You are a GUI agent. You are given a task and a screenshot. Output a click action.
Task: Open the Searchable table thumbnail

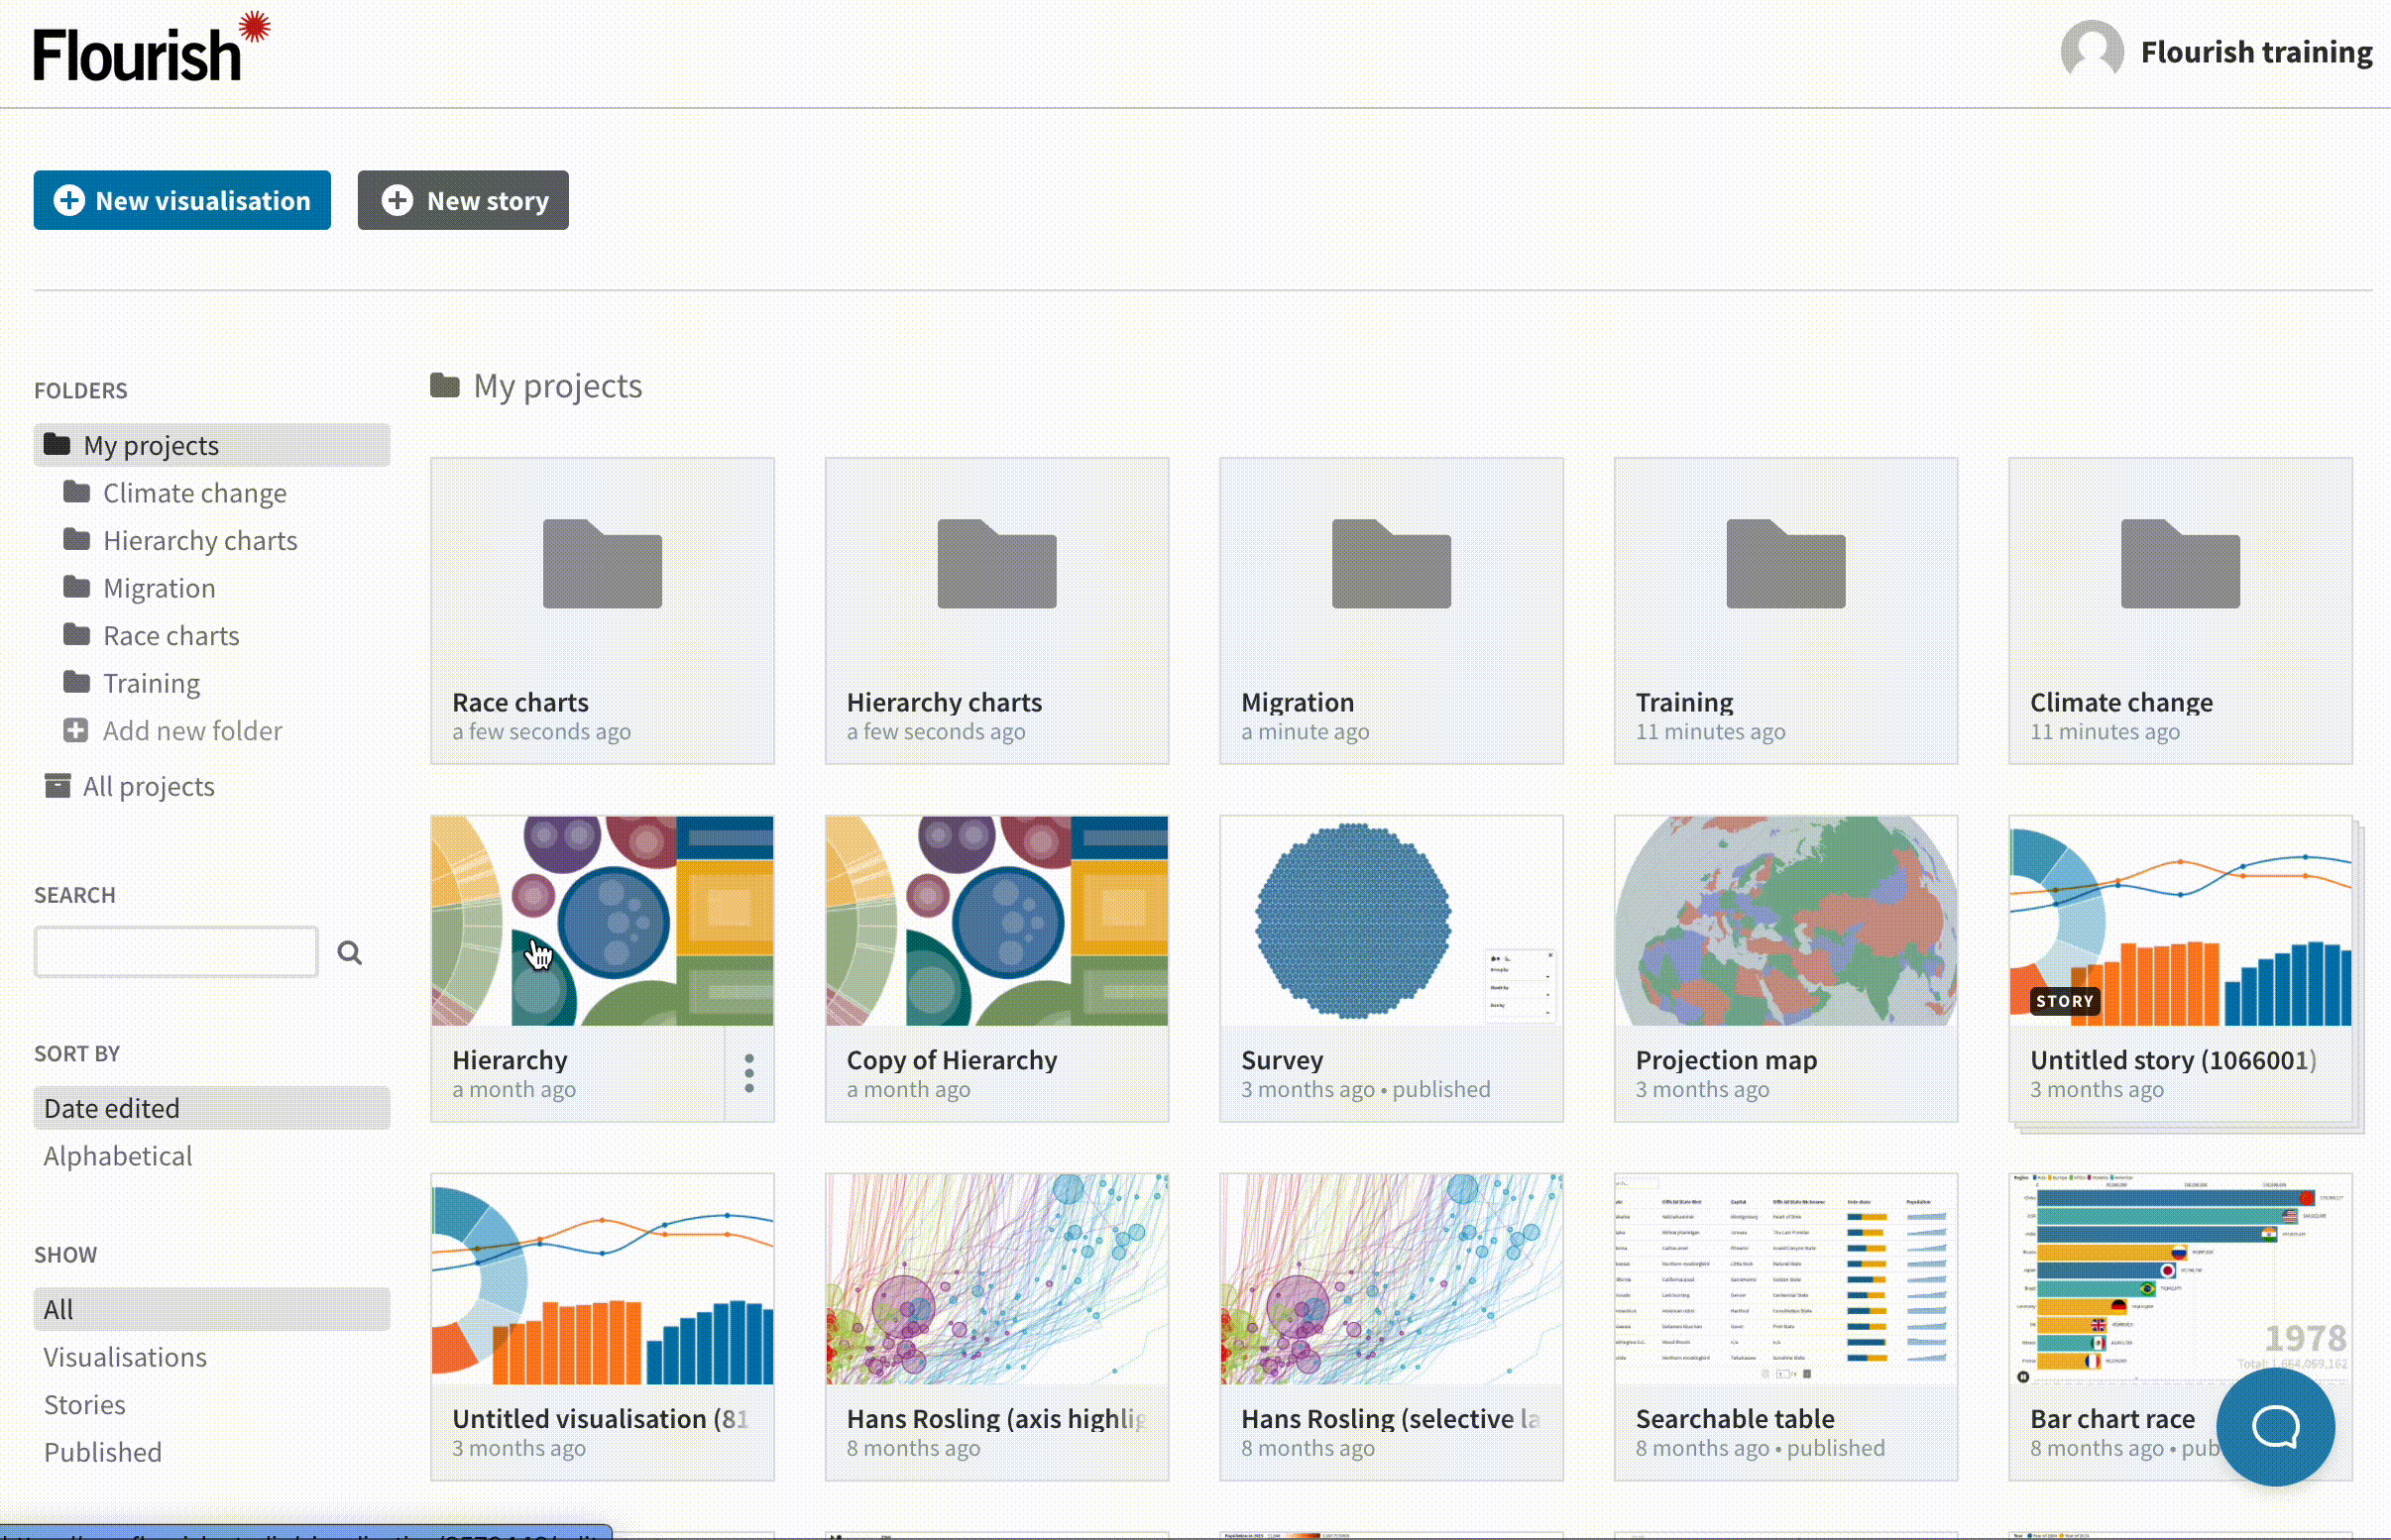point(1786,1280)
